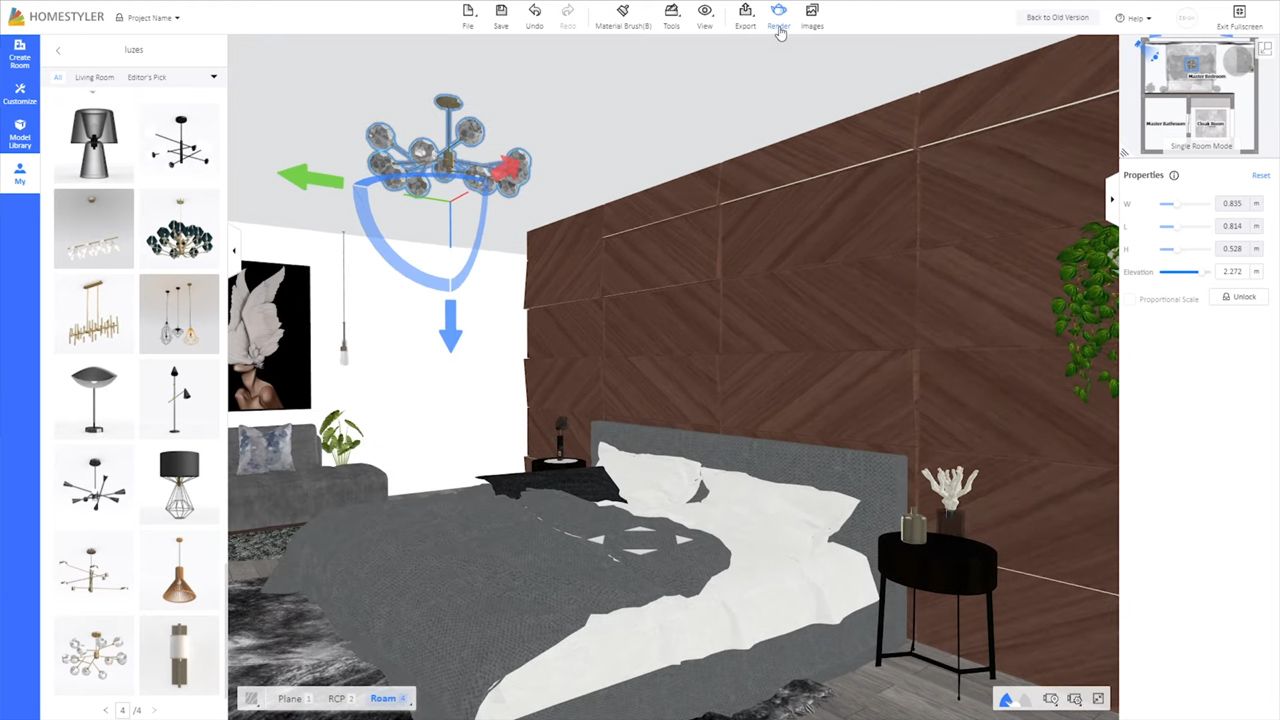Viewport: 1280px width, 720px height.
Task: Adjust the Elevation slider
Action: (x=1184, y=271)
